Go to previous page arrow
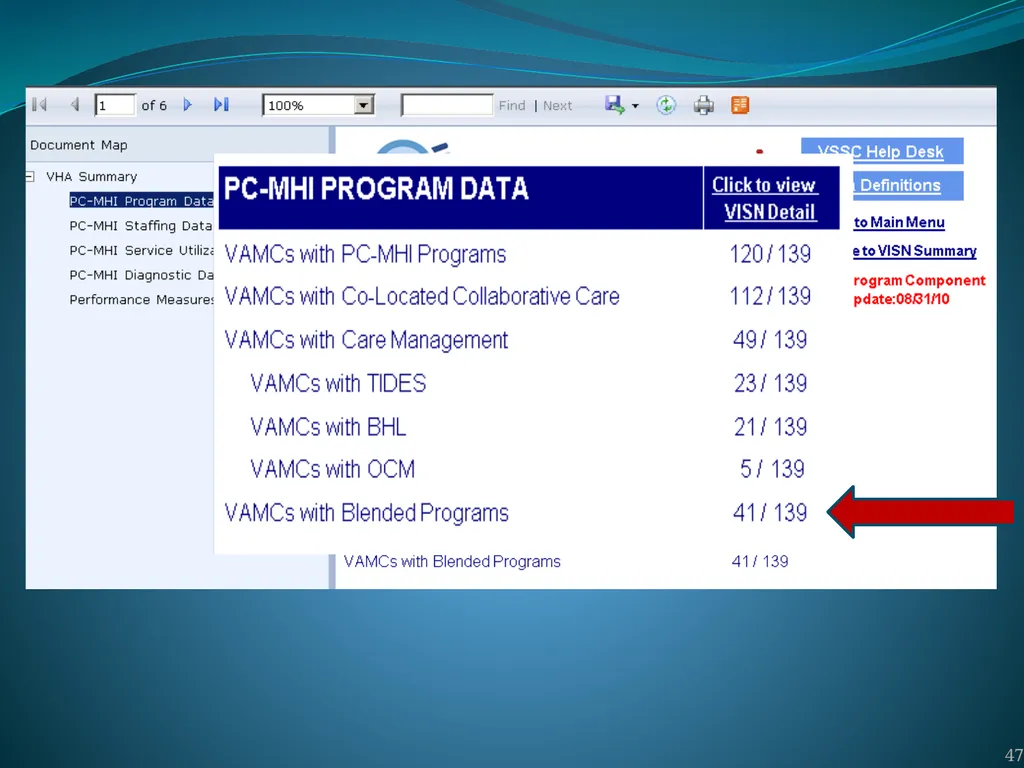Screen dimensions: 1024x768 [x=75, y=104]
